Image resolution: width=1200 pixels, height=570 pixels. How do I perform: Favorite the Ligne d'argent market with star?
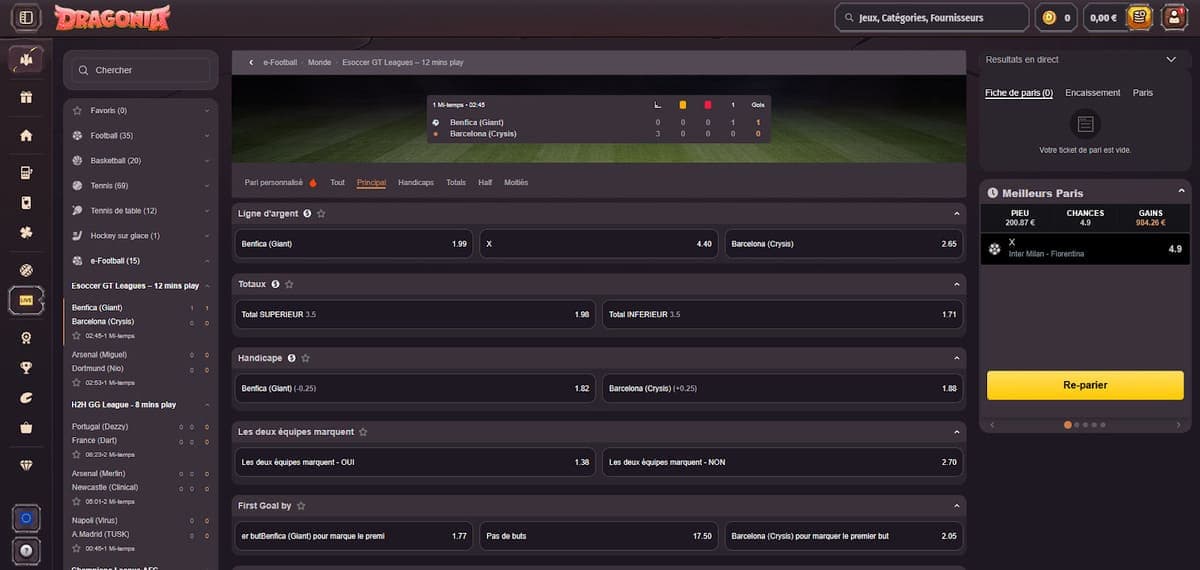321,214
